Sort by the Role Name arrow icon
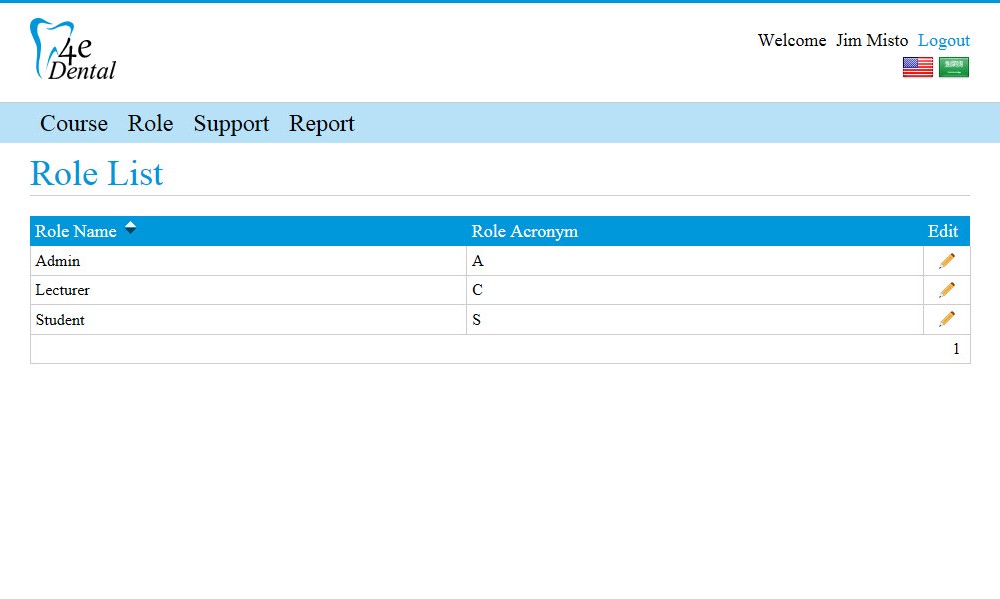The image size is (1000, 599). tap(130, 228)
